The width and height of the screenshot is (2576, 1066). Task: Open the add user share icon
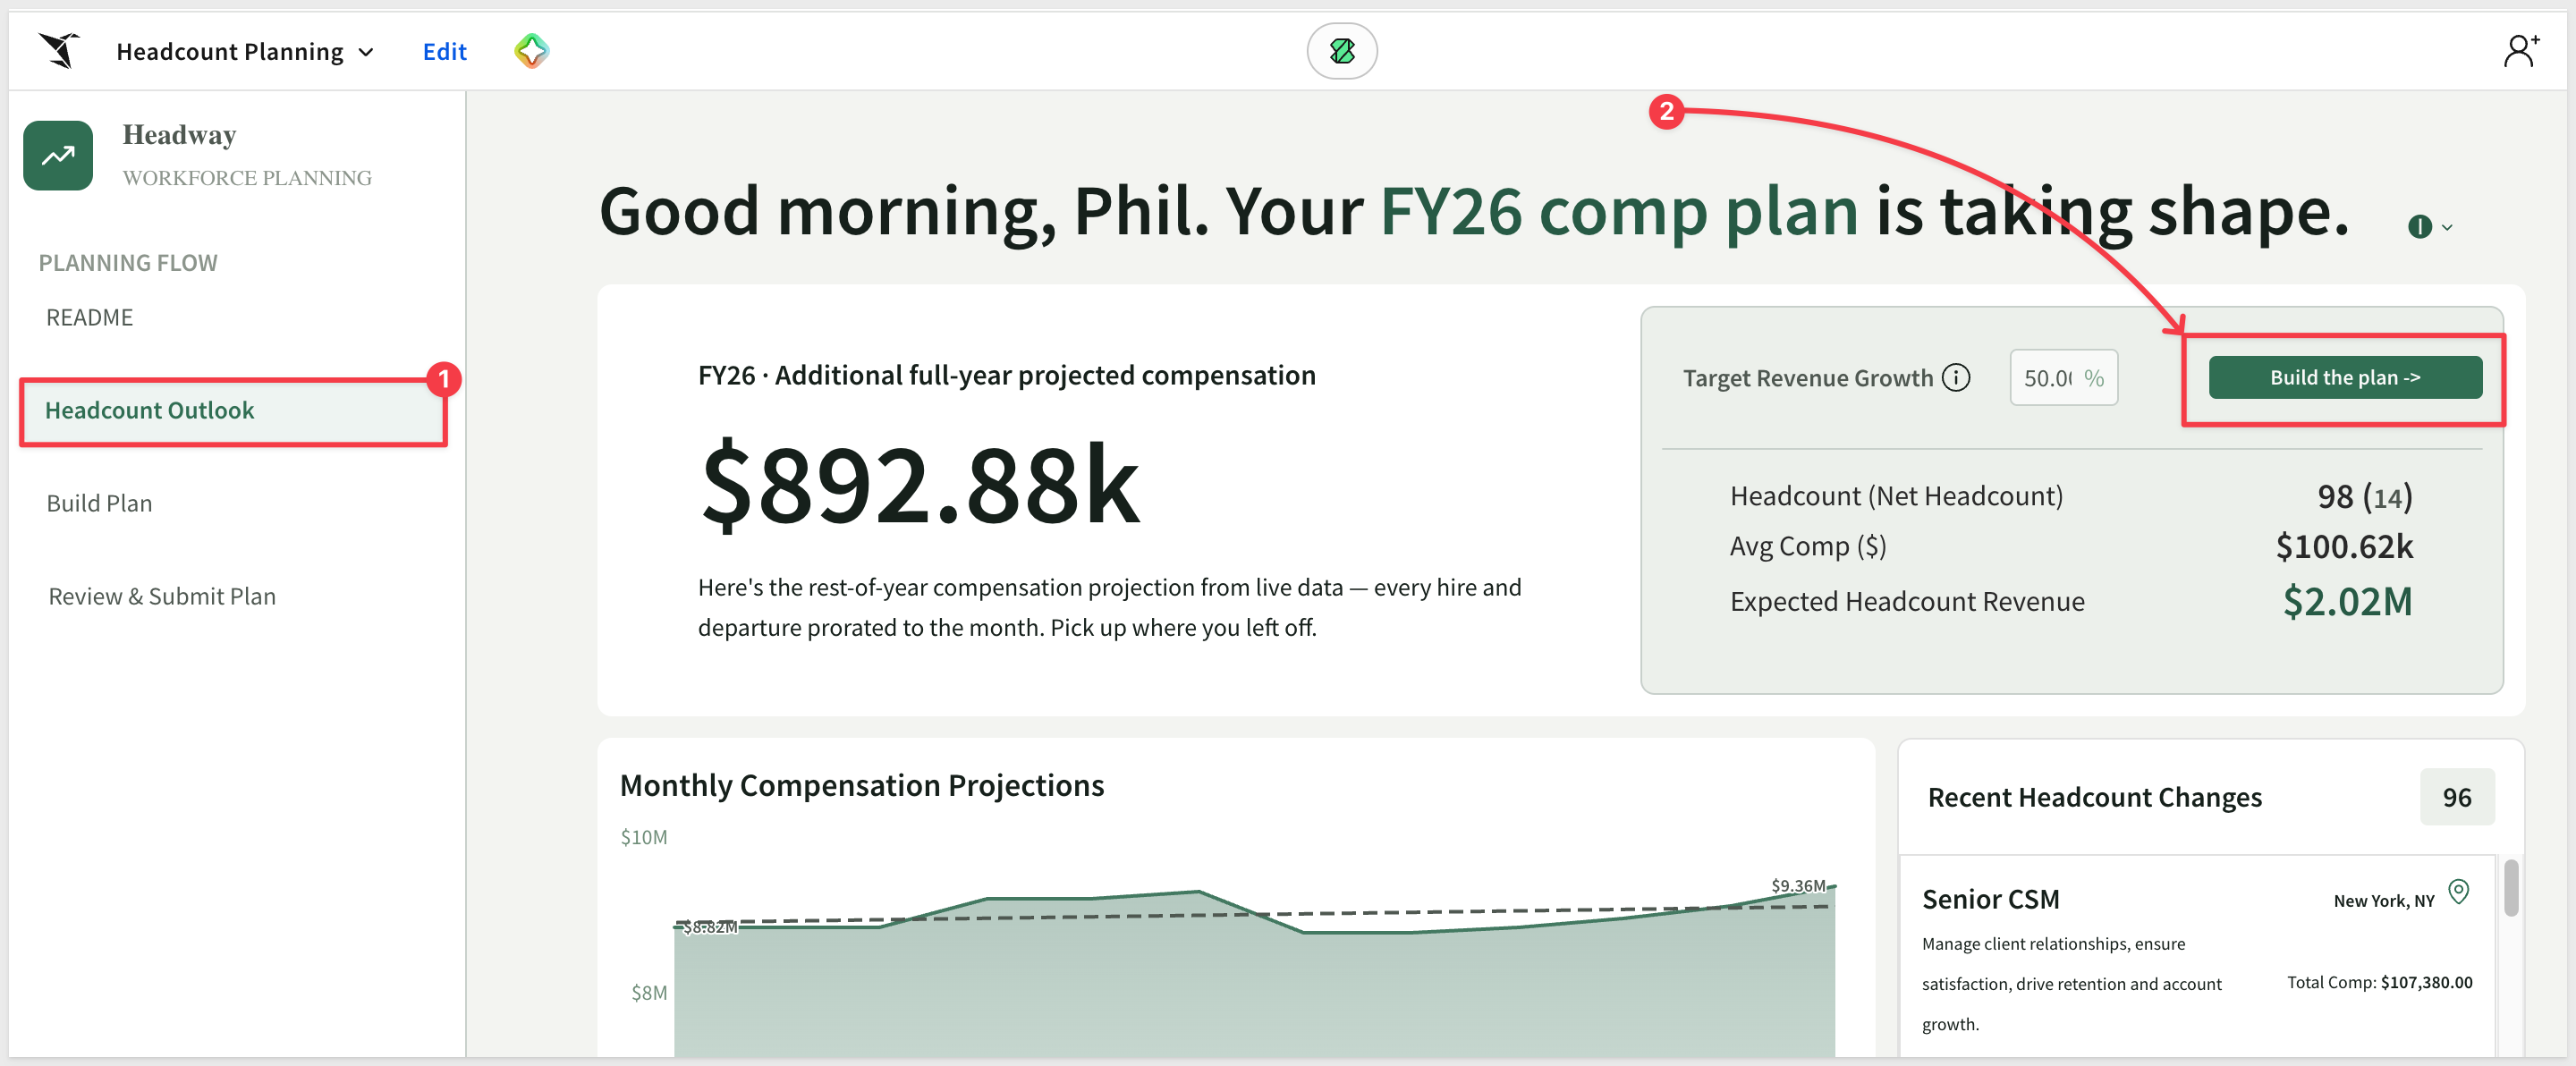click(2521, 51)
